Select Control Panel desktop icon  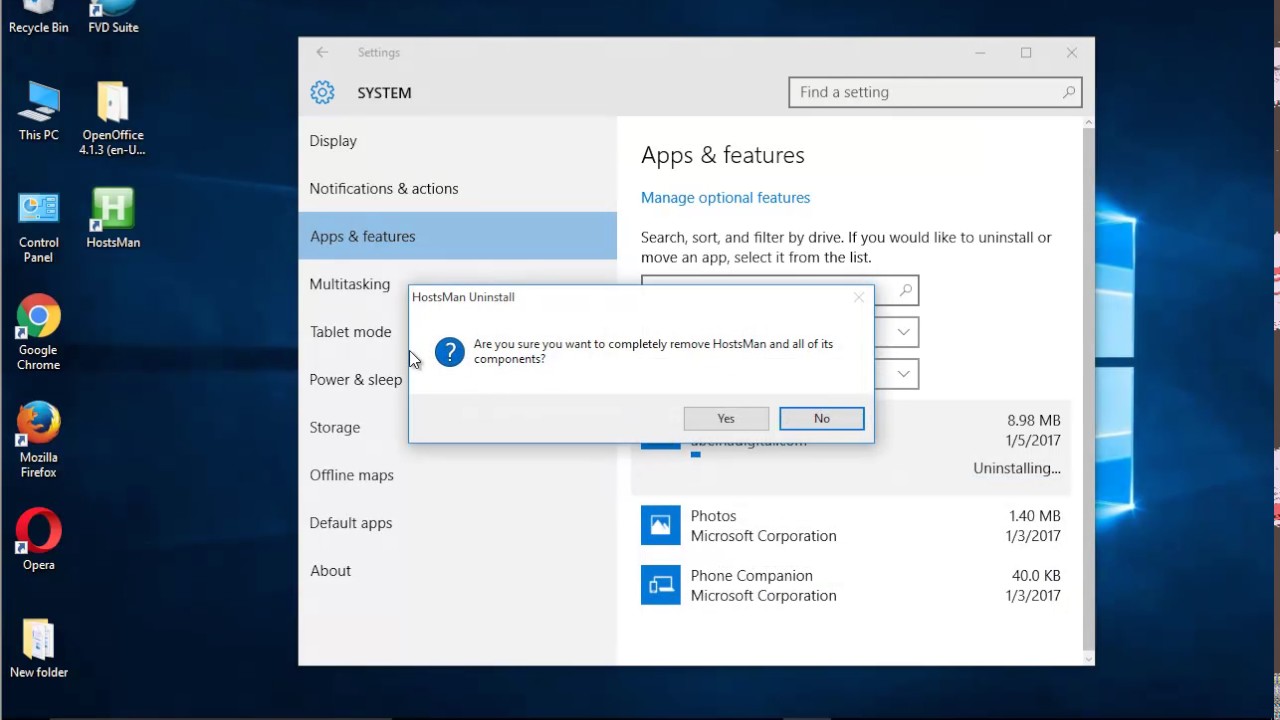(38, 226)
